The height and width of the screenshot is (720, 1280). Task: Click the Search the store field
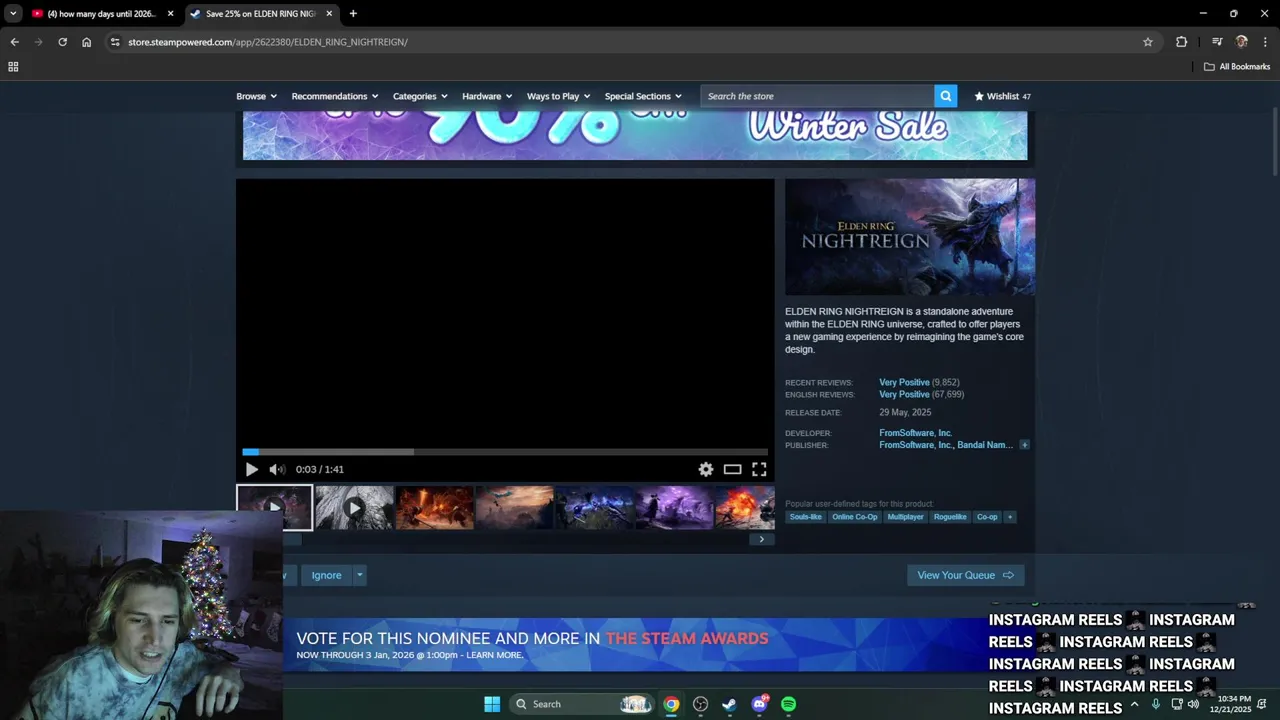point(817,96)
